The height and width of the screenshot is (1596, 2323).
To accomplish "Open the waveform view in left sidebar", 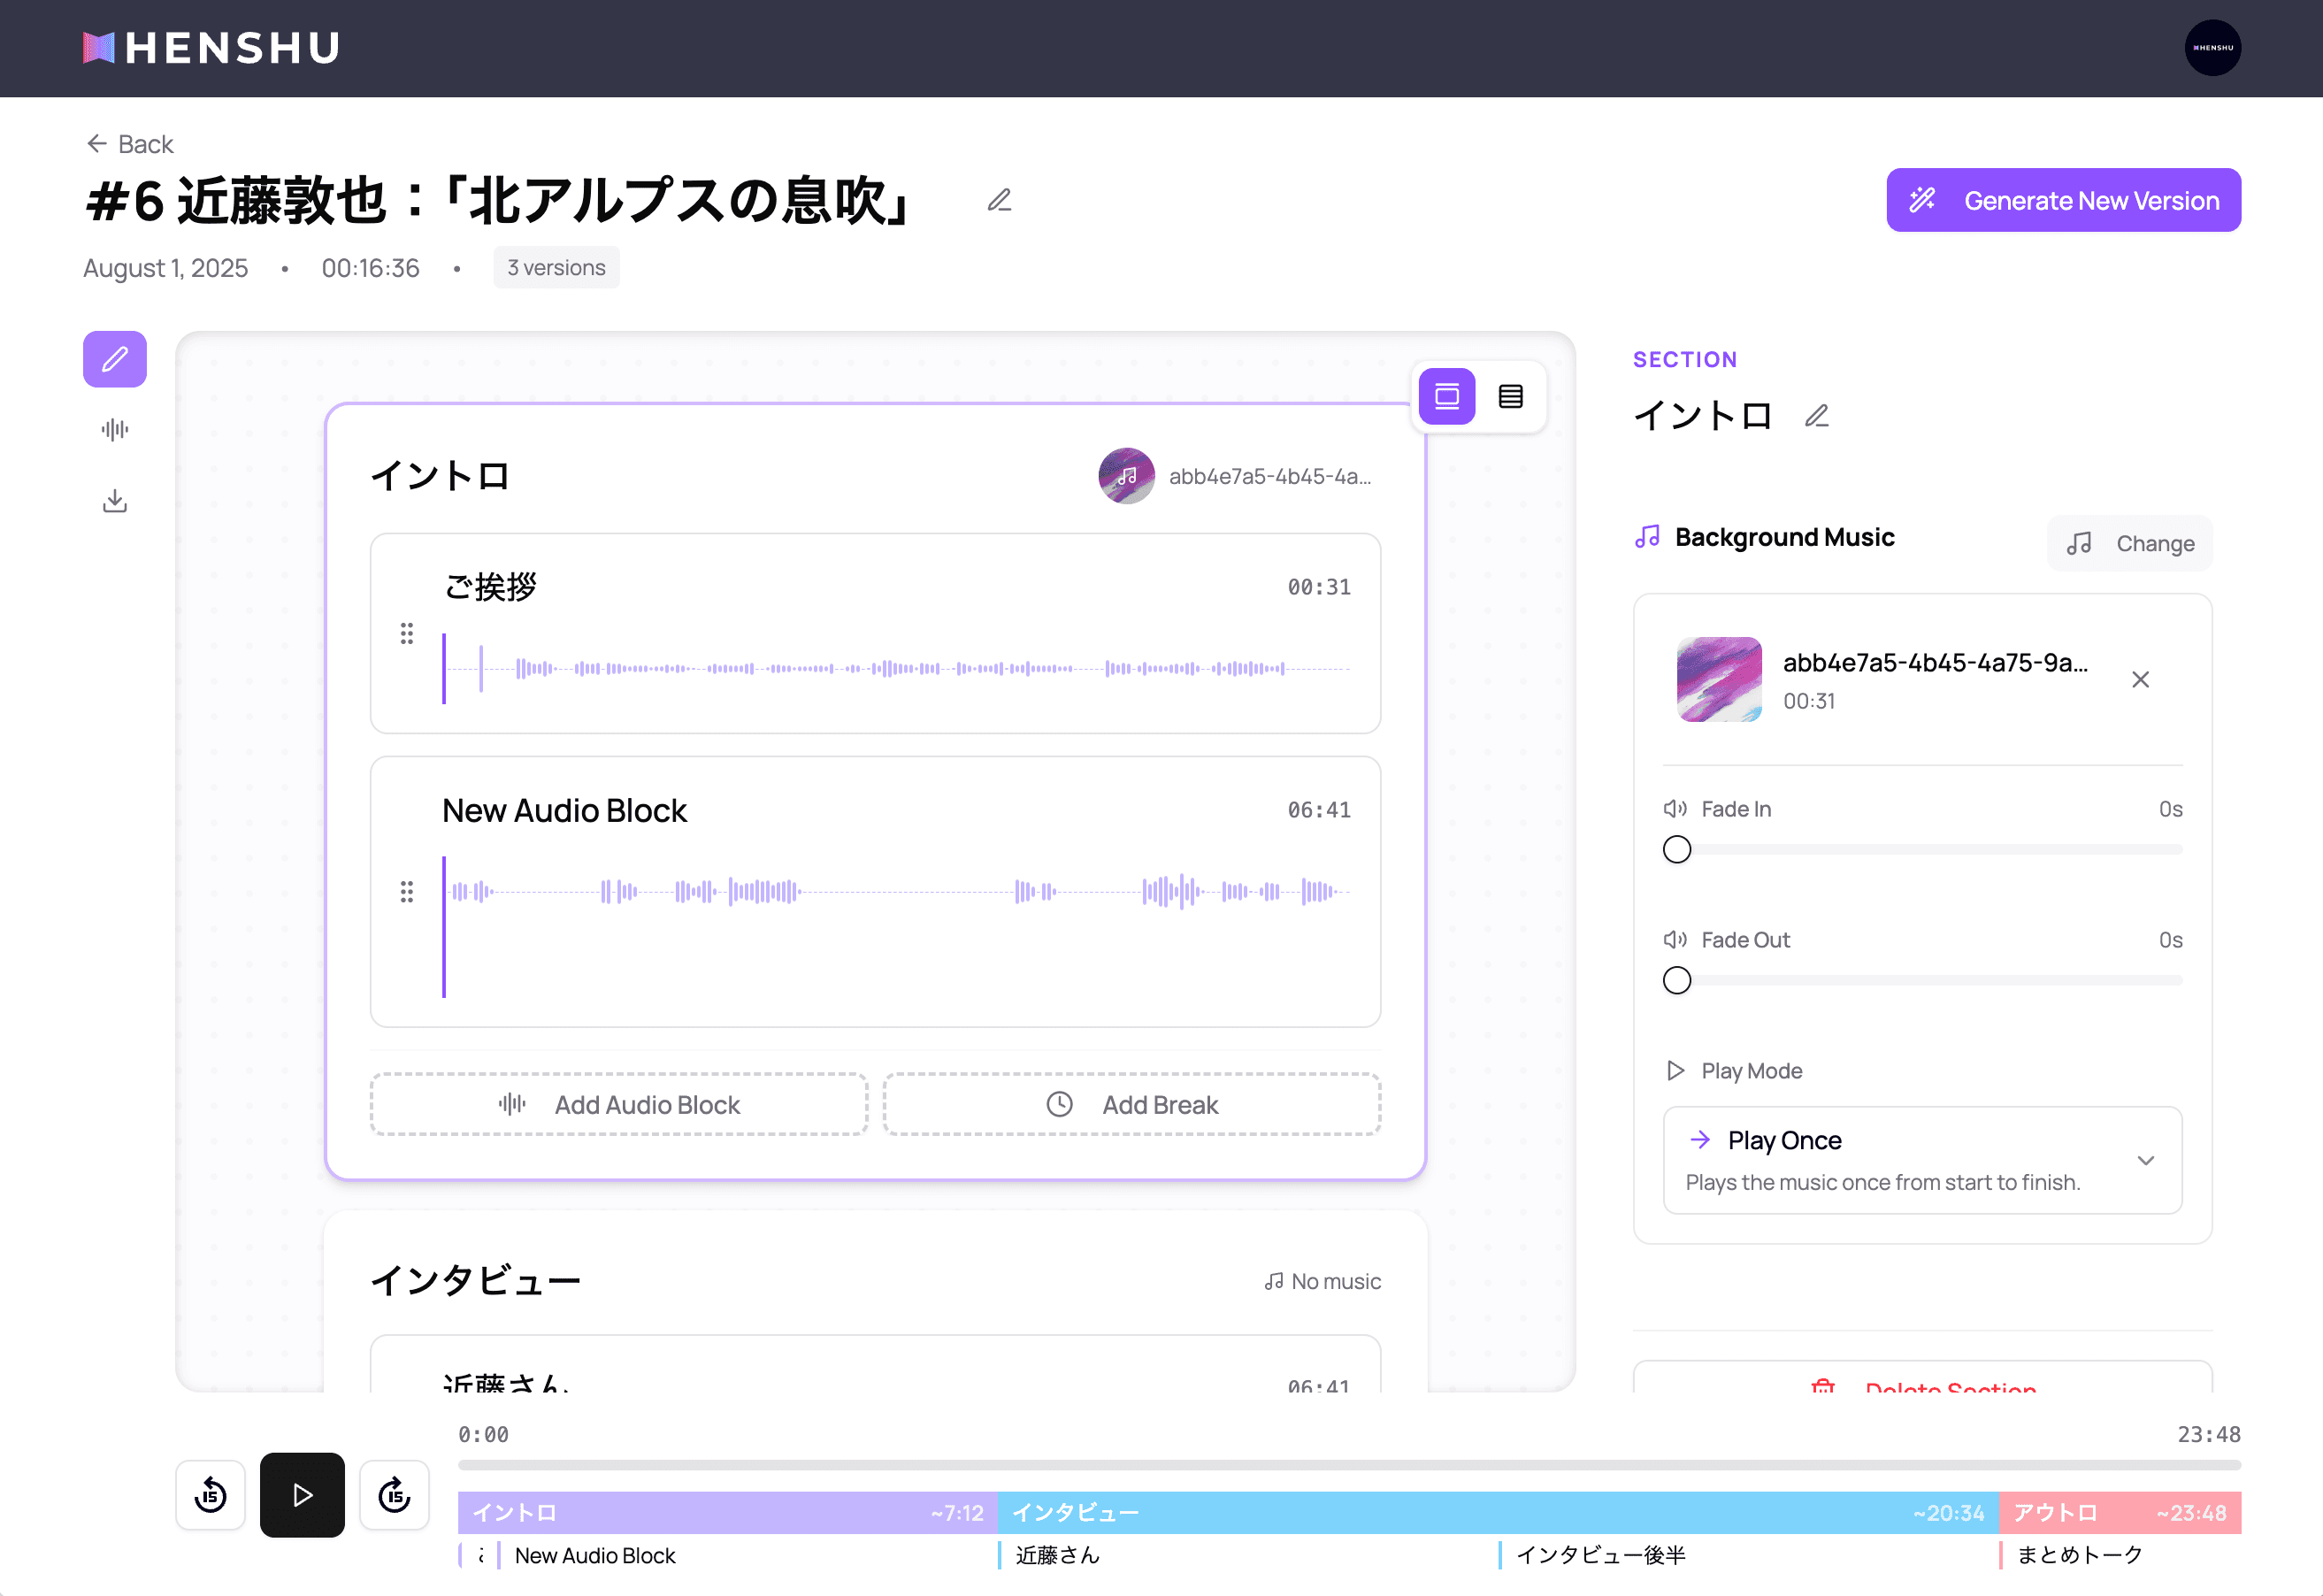I will 114,430.
